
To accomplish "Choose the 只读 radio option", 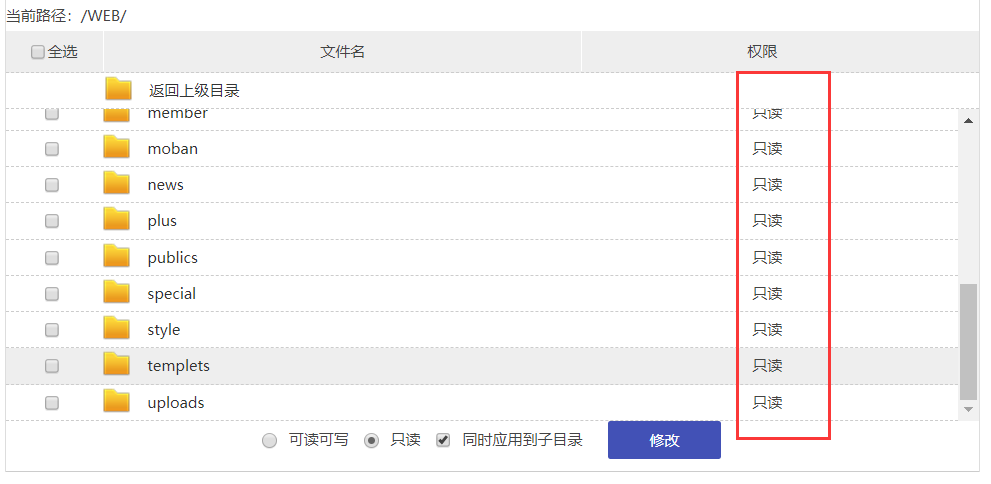I will click(x=371, y=441).
